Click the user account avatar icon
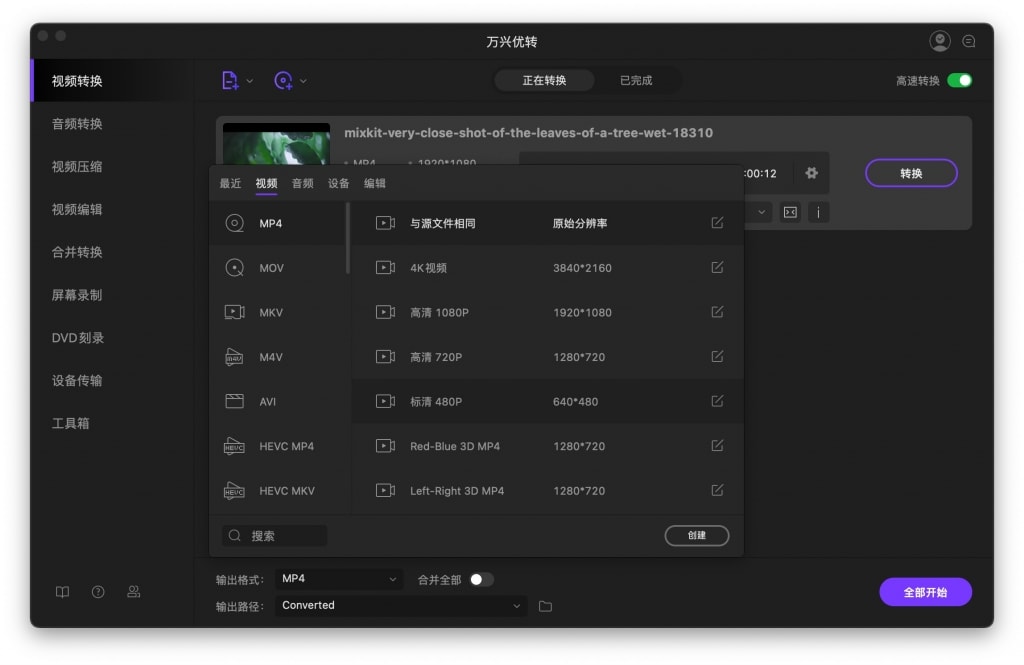1024x665 pixels. [x=939, y=41]
